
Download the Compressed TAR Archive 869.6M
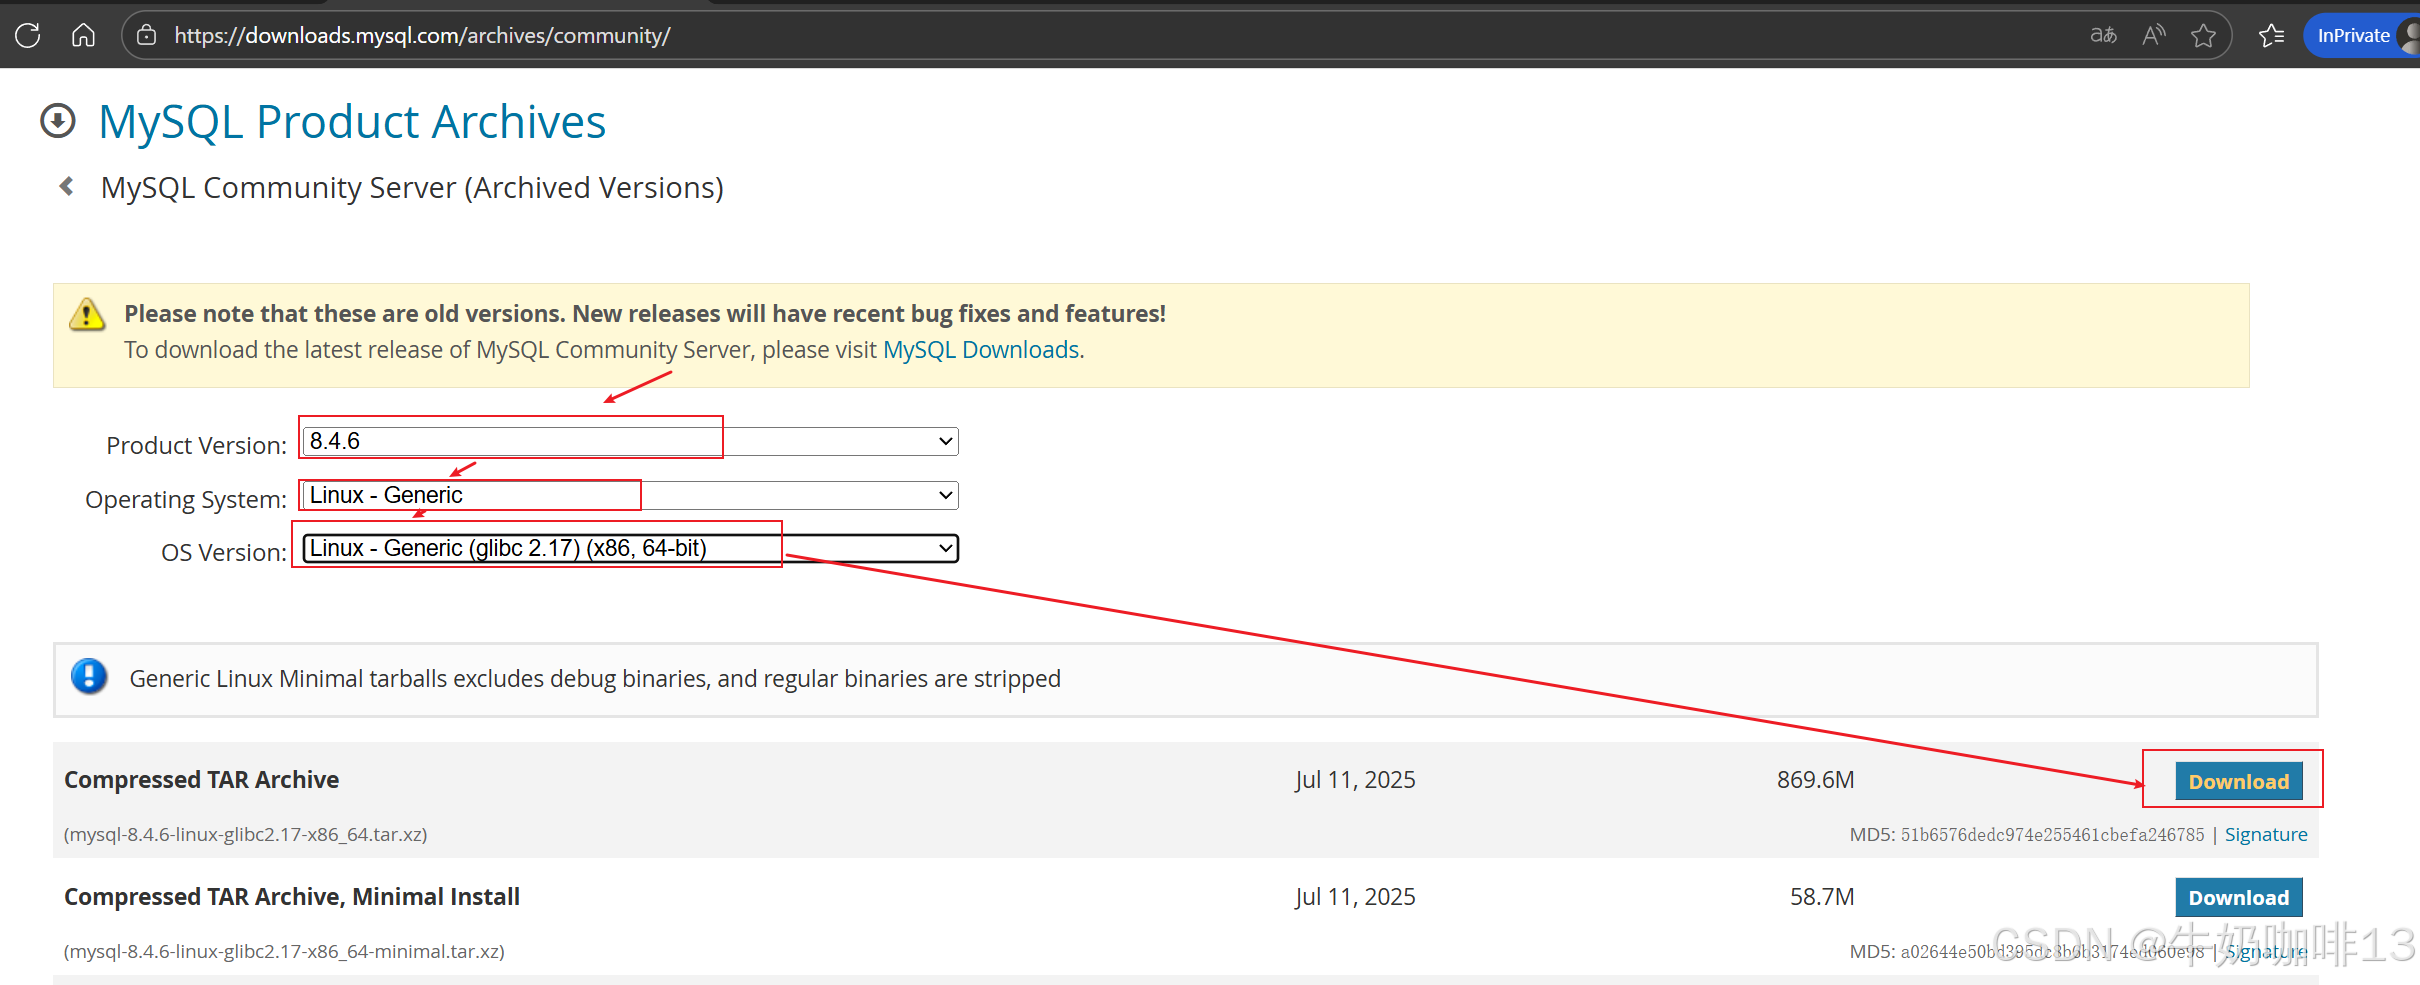click(2238, 781)
